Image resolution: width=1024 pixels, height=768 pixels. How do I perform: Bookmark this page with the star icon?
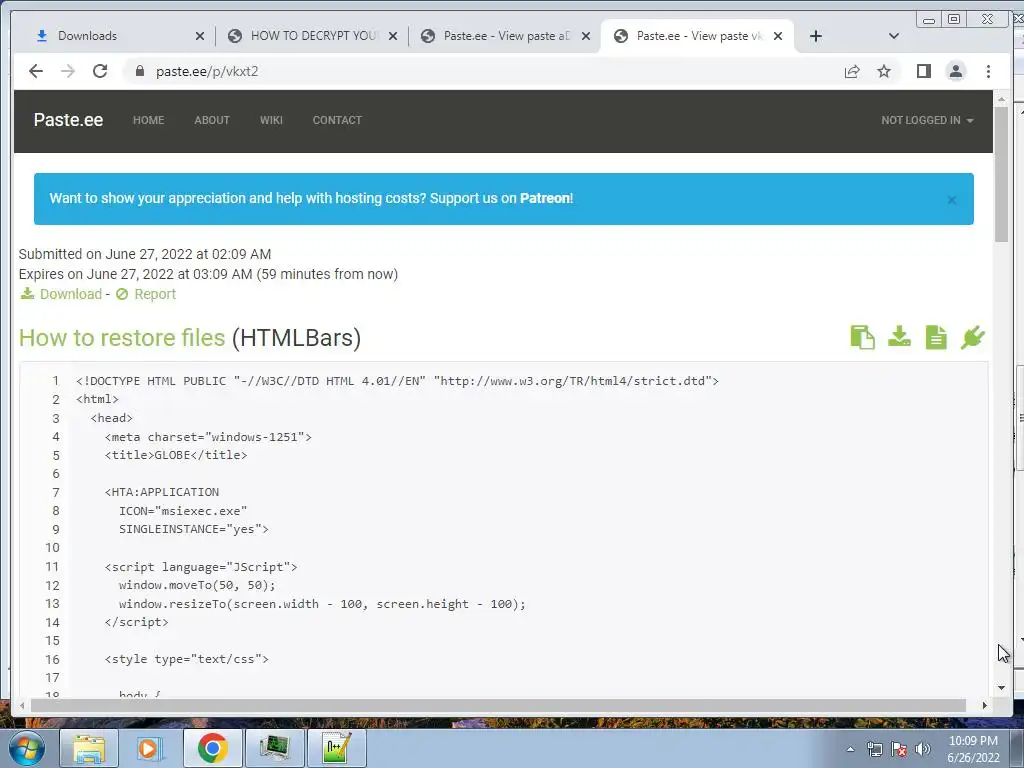click(x=884, y=71)
